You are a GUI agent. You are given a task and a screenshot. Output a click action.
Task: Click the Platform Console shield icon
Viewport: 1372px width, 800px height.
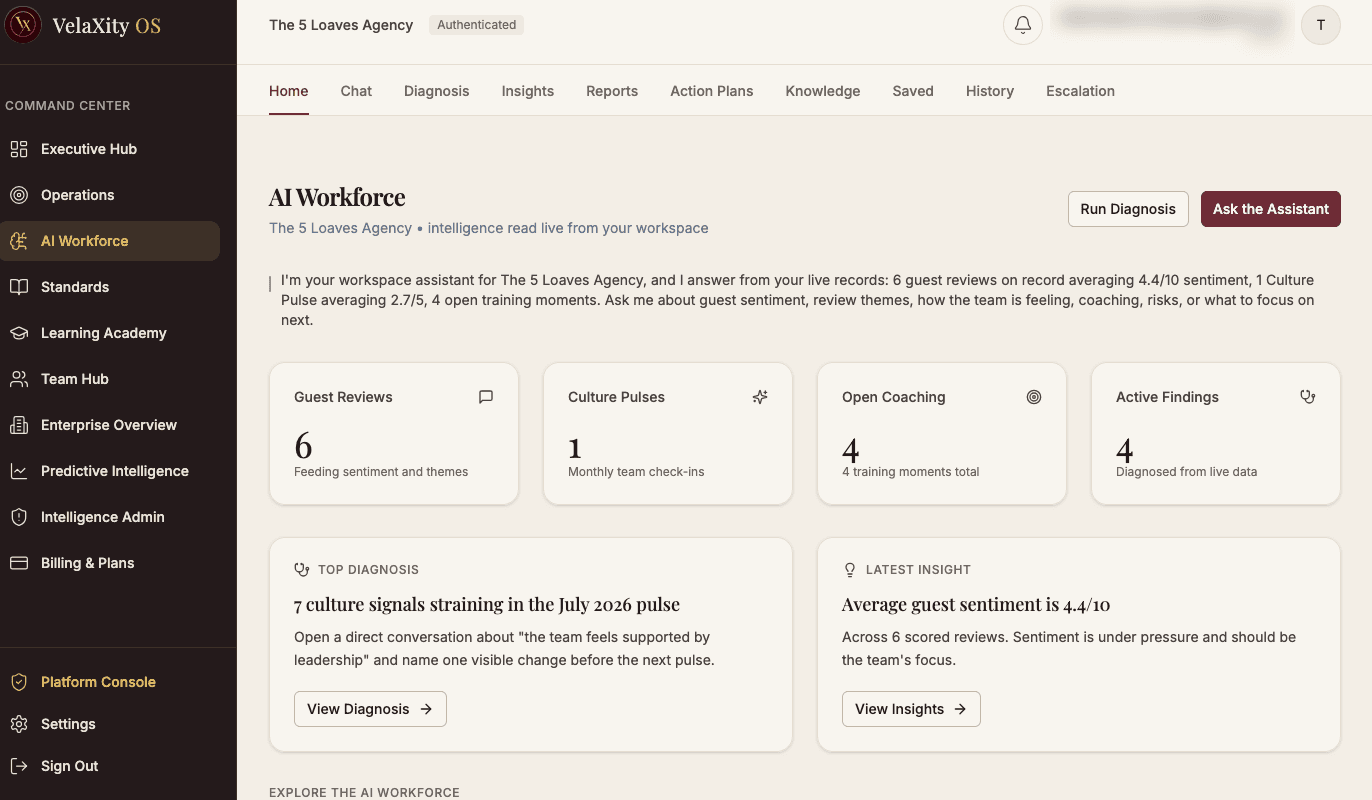[x=18, y=682]
